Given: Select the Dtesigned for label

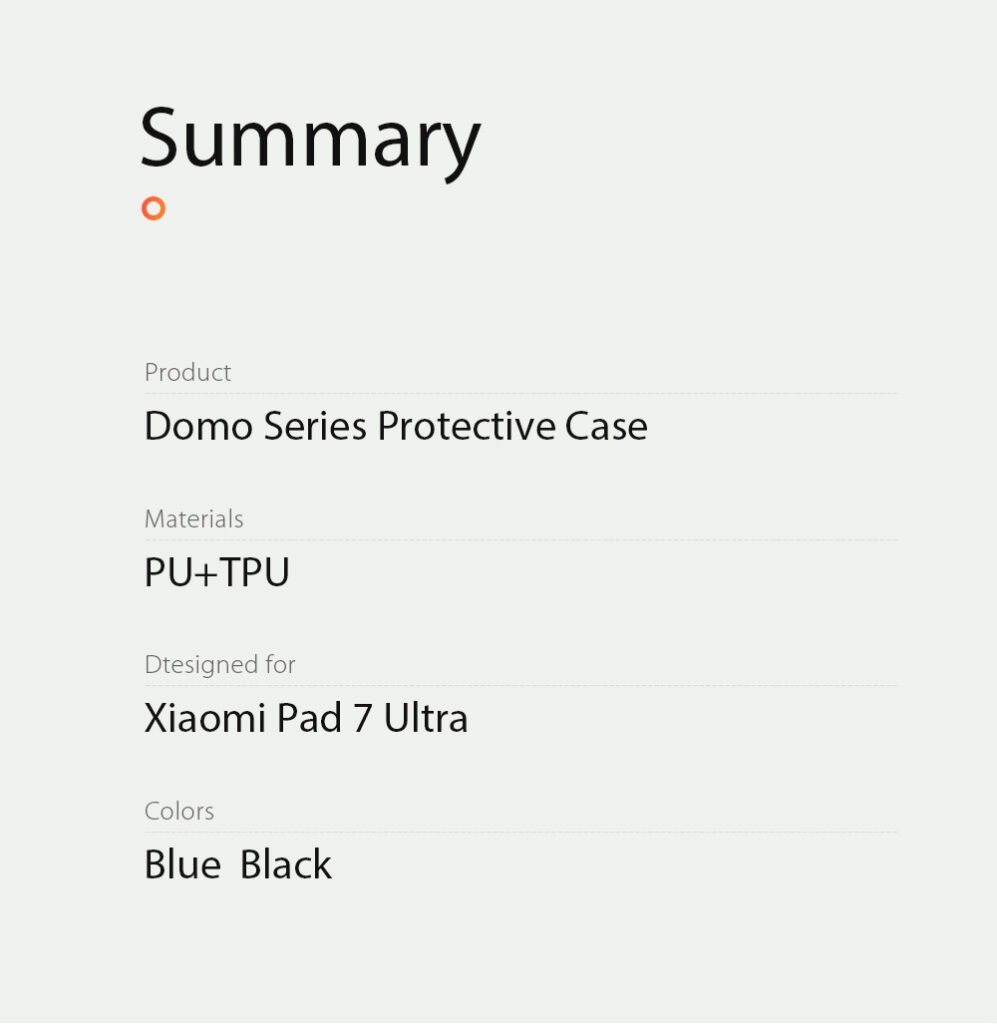Looking at the screenshot, I should 220,665.
